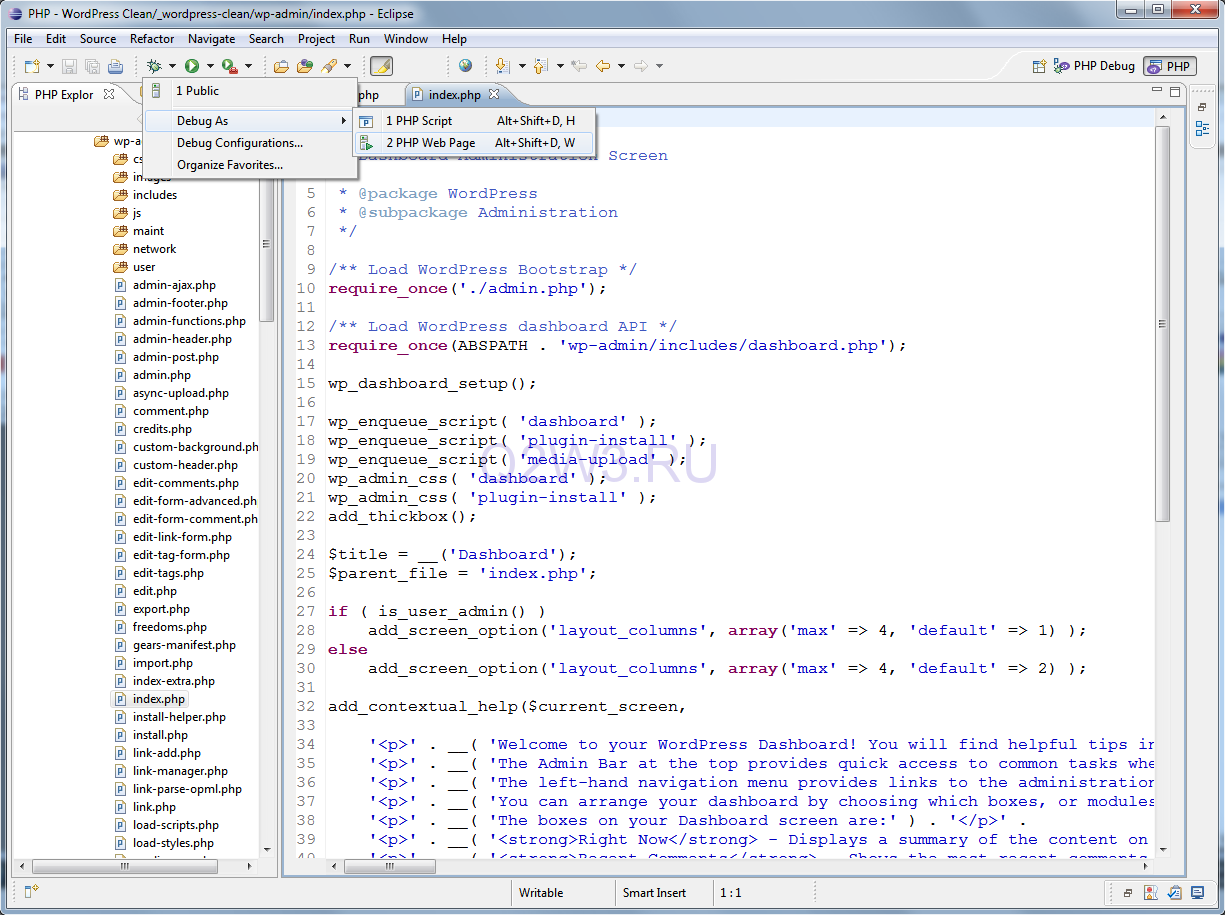The image size is (1225, 915).
Task: Click the Next Annotation arrow icon
Action: [502, 67]
